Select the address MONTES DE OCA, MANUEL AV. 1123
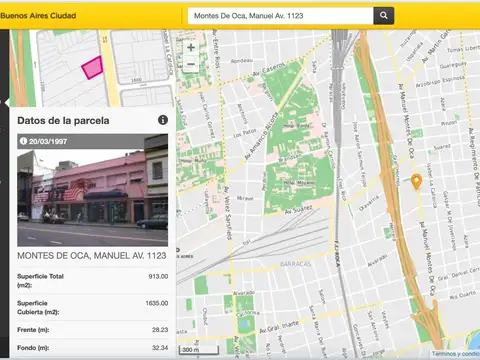The height and width of the screenshot is (360, 480). point(92,256)
